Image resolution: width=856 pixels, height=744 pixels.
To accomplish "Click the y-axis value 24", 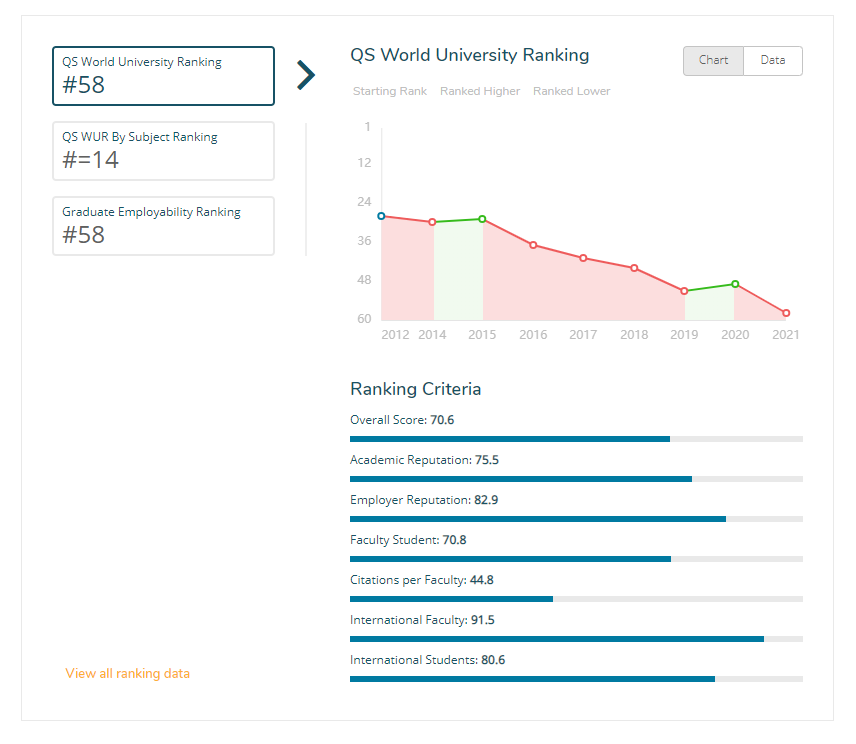I will pyautogui.click(x=364, y=202).
